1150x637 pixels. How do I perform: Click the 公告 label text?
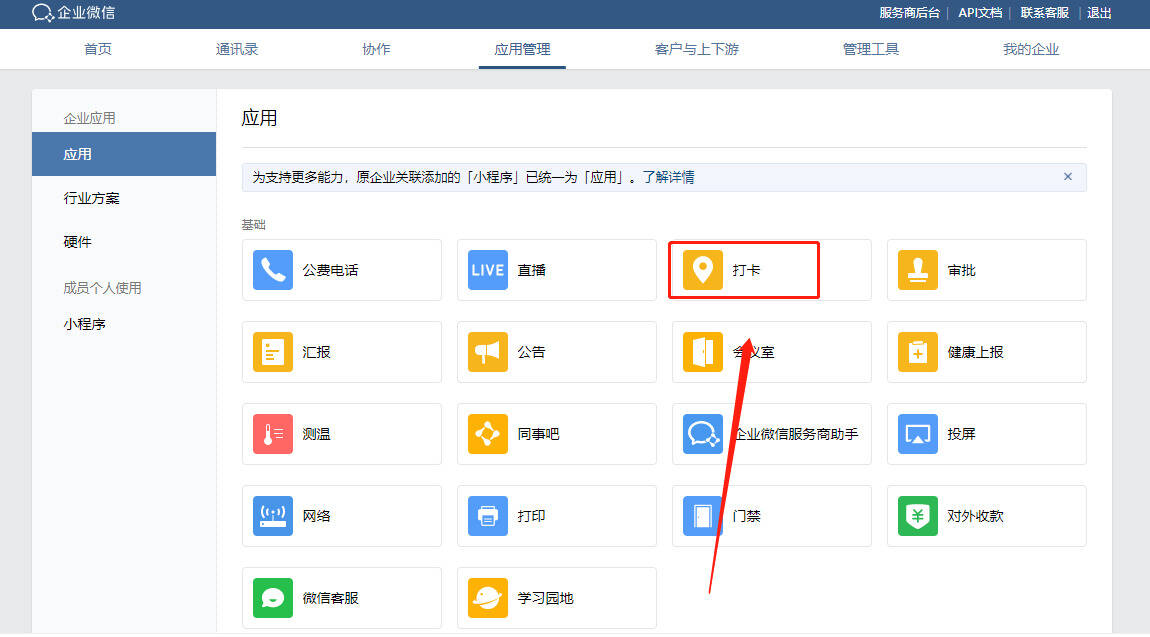click(532, 353)
